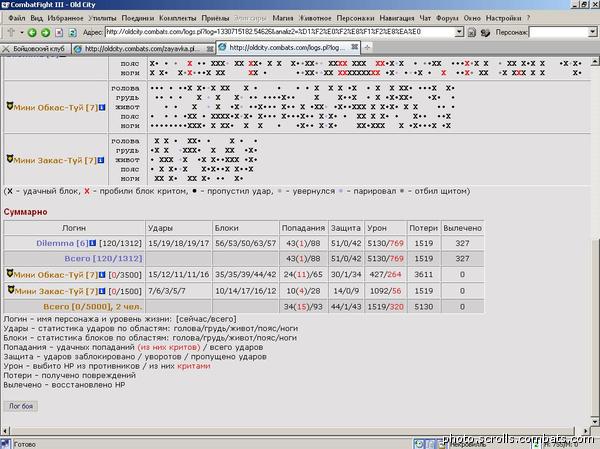Expand the address bar history dropdown
The height and width of the screenshot is (449, 600).
pyautogui.click(x=460, y=32)
